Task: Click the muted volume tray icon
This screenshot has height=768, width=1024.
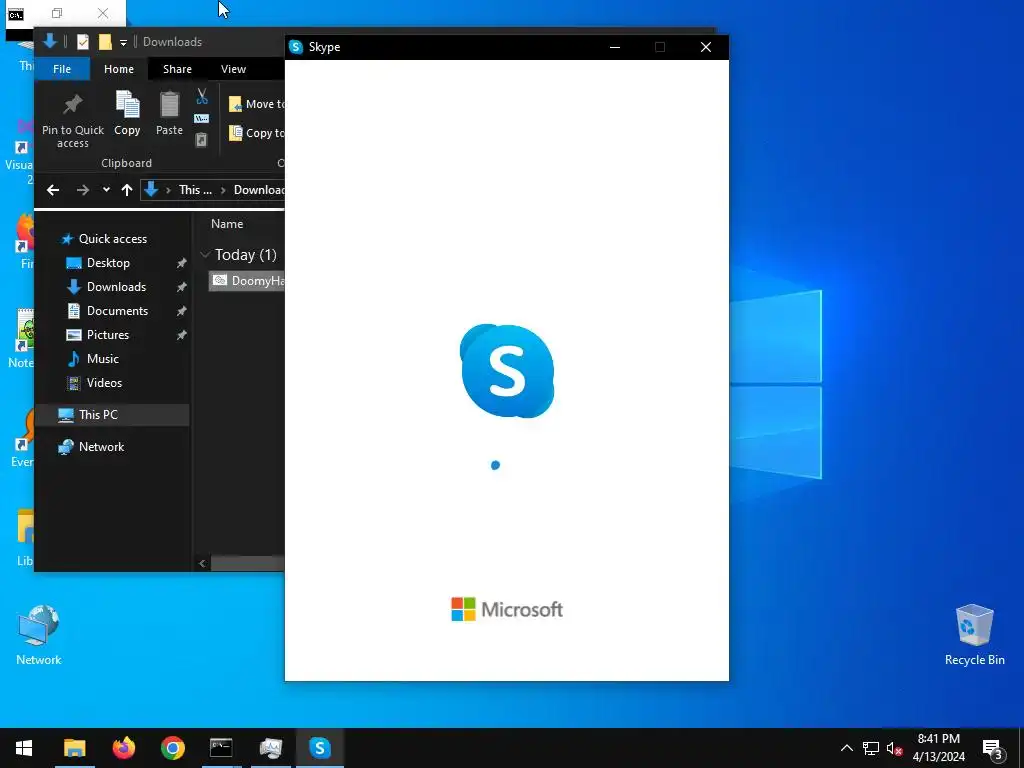Action: (894, 748)
